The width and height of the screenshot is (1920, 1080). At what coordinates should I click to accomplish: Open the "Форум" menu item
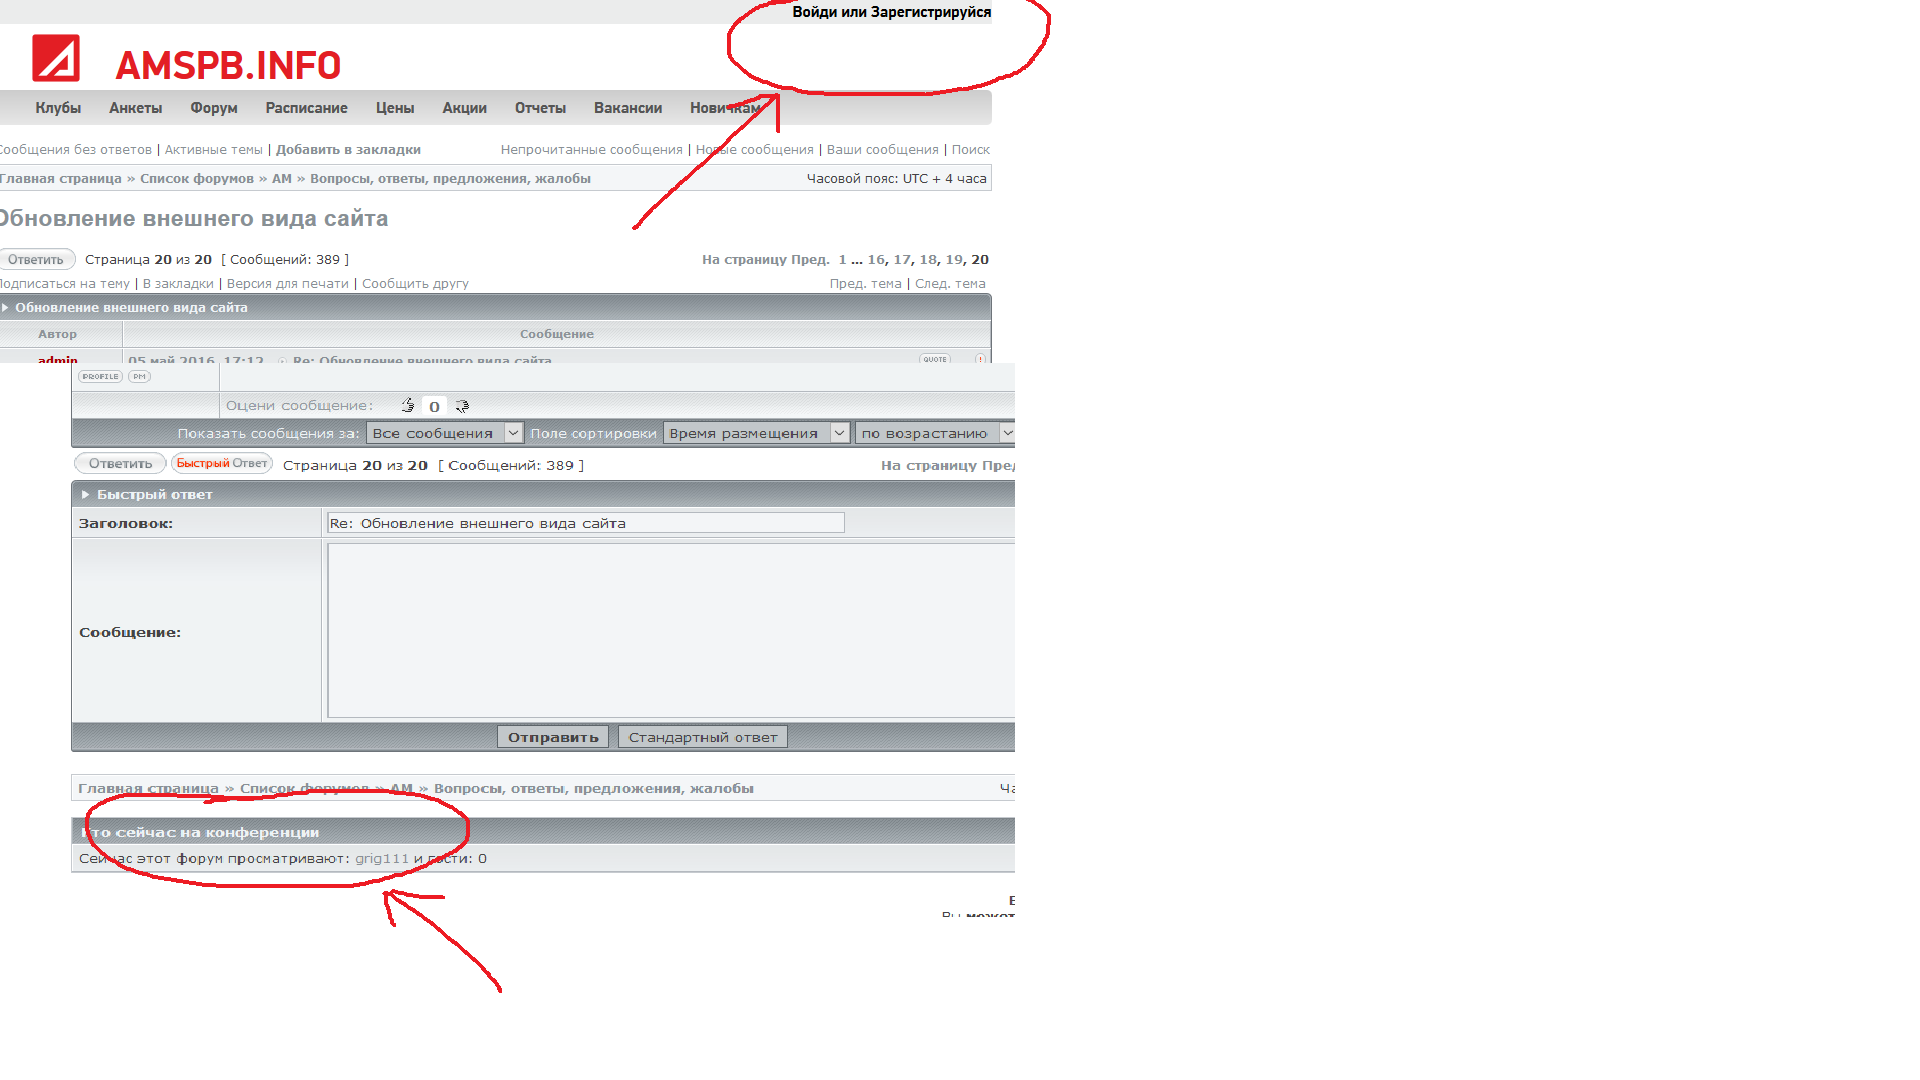pyautogui.click(x=213, y=108)
